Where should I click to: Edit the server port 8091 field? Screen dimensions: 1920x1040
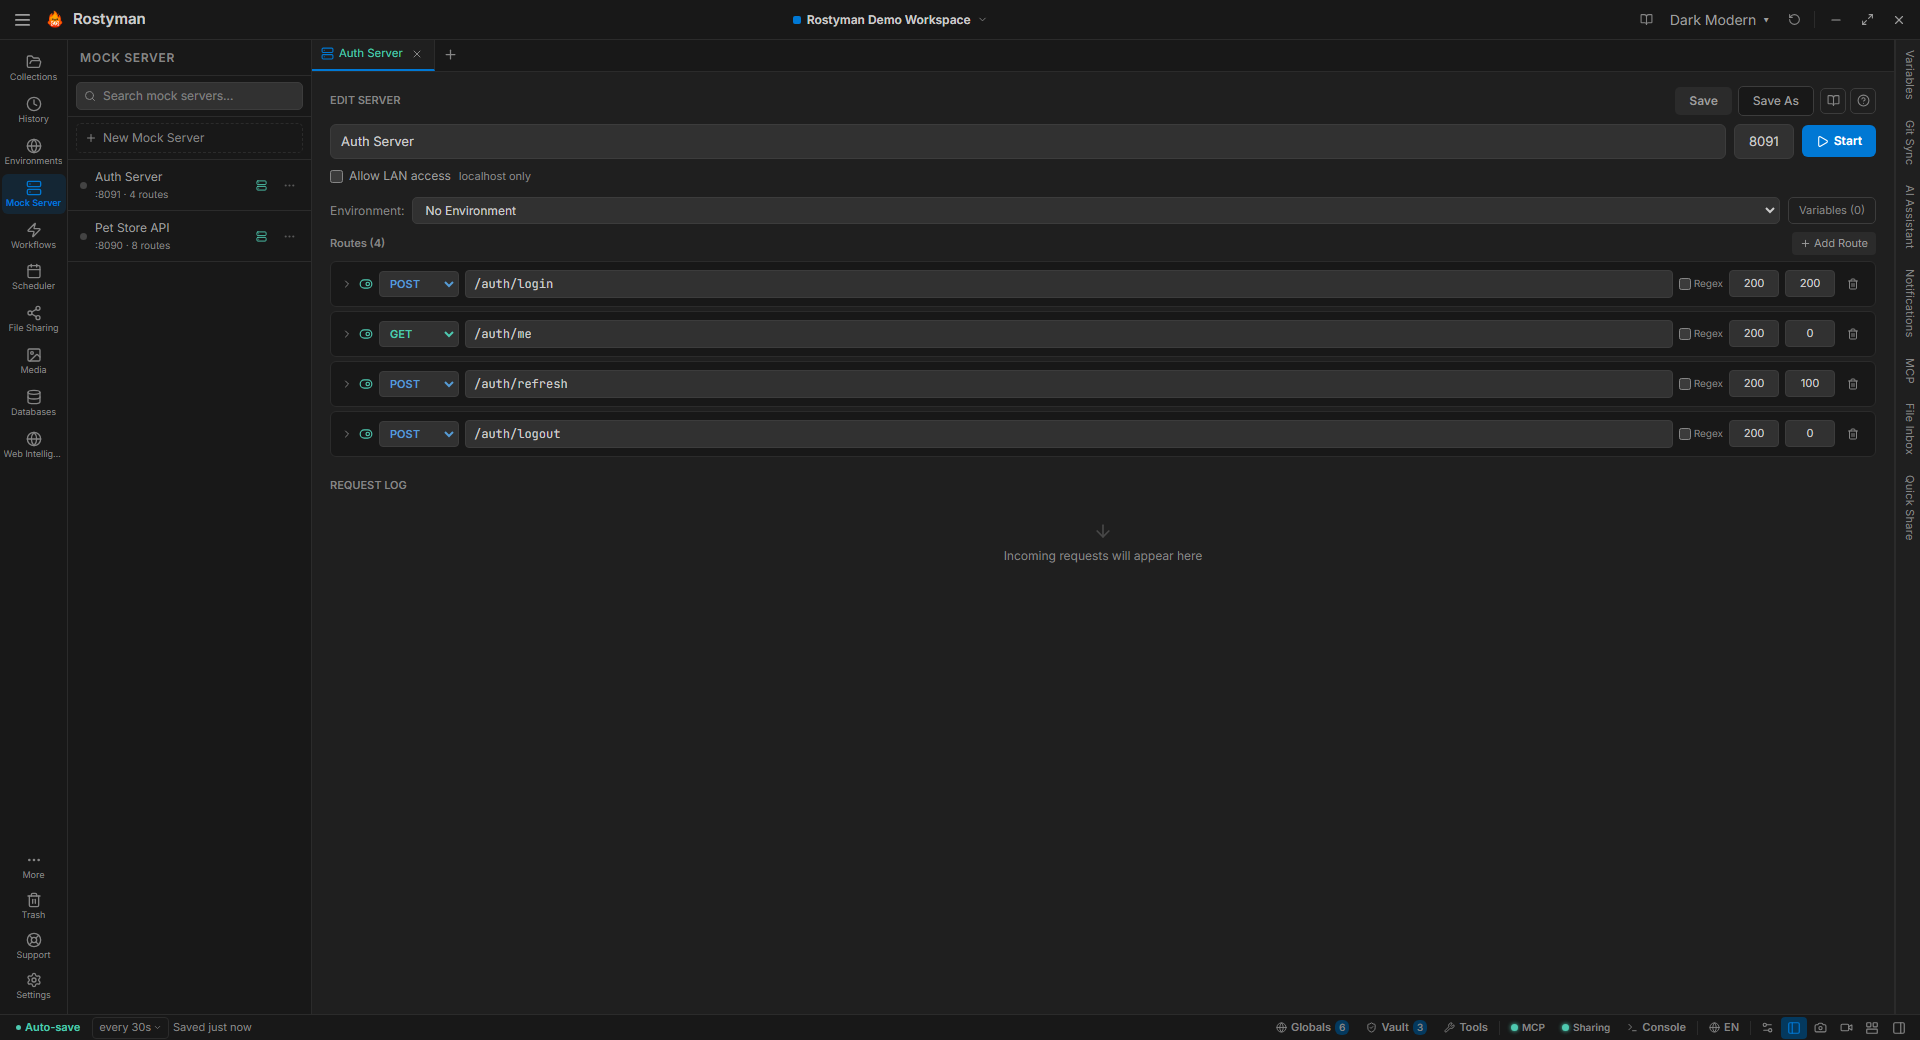click(1763, 141)
